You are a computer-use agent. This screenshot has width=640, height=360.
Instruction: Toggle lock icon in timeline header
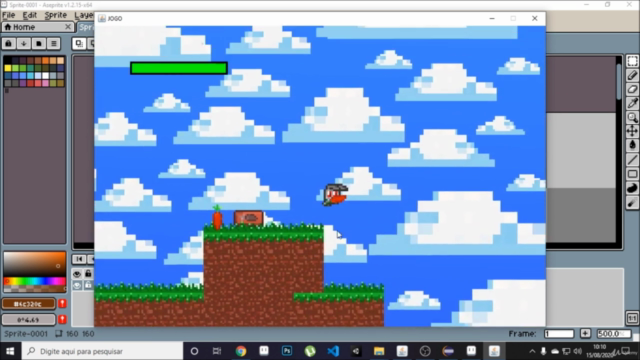(88, 274)
